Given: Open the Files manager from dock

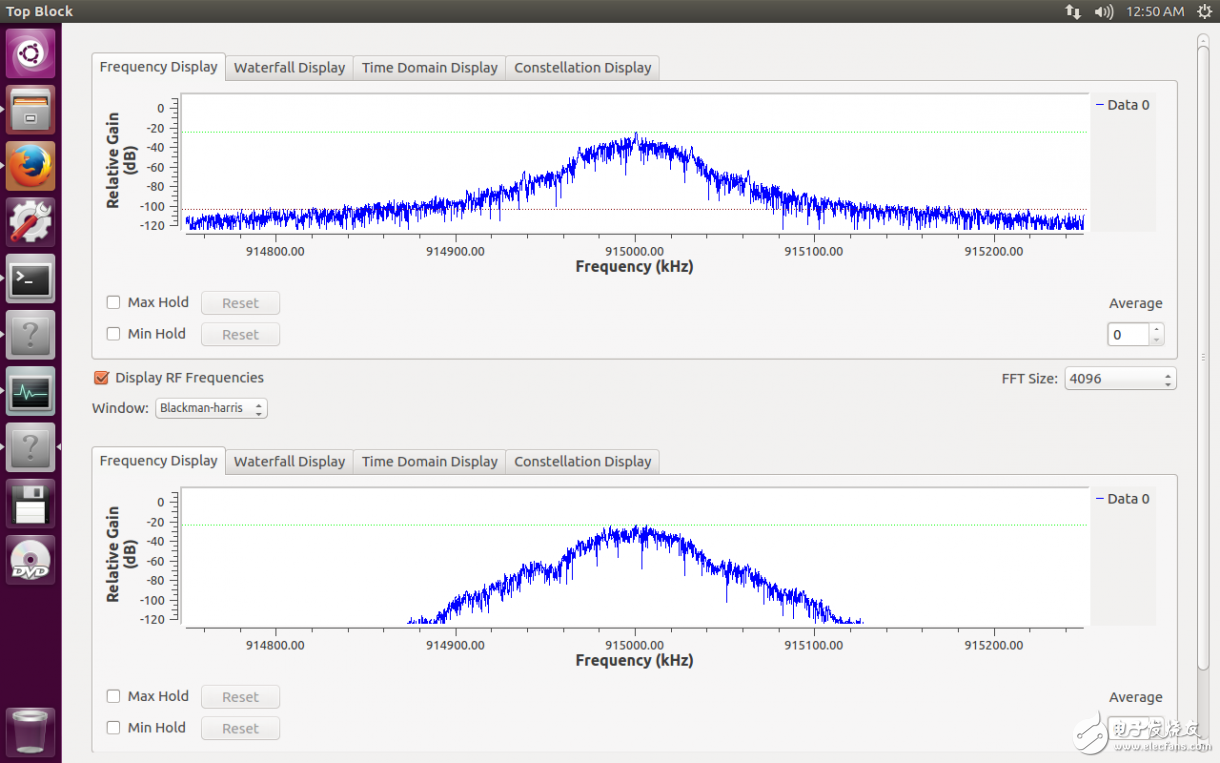Looking at the screenshot, I should (30, 110).
